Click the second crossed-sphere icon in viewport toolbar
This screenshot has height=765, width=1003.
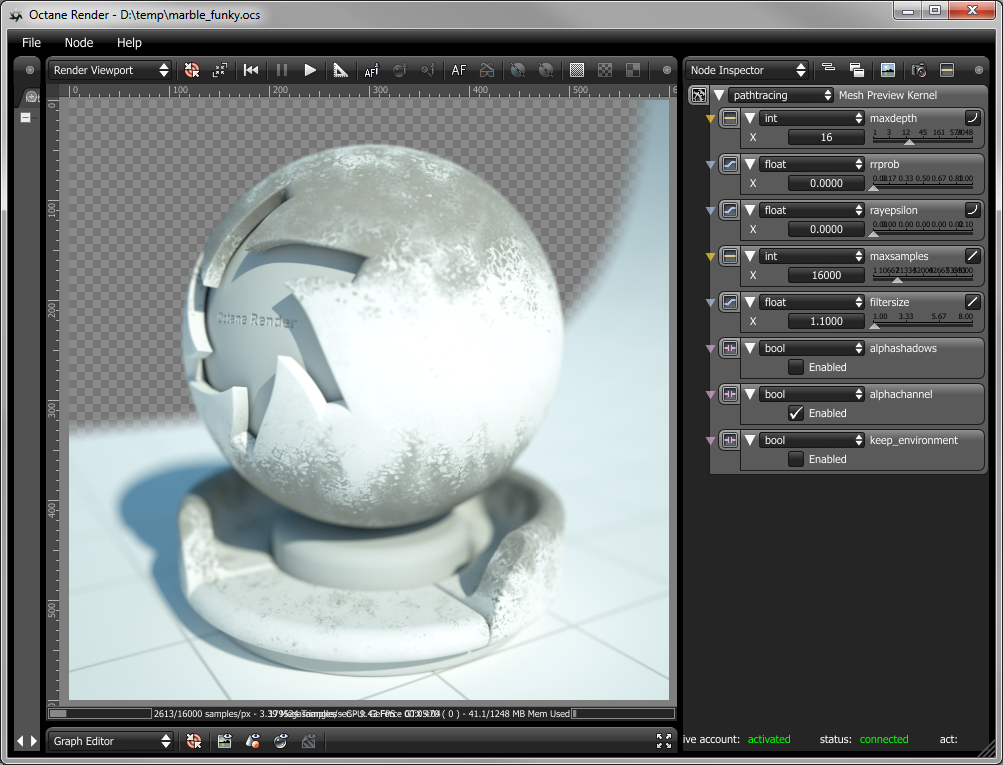[x=546, y=70]
